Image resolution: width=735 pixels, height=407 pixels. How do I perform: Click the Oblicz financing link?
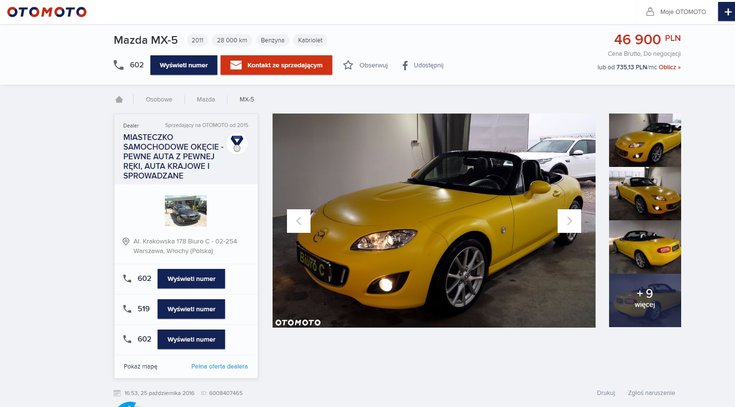click(669, 67)
